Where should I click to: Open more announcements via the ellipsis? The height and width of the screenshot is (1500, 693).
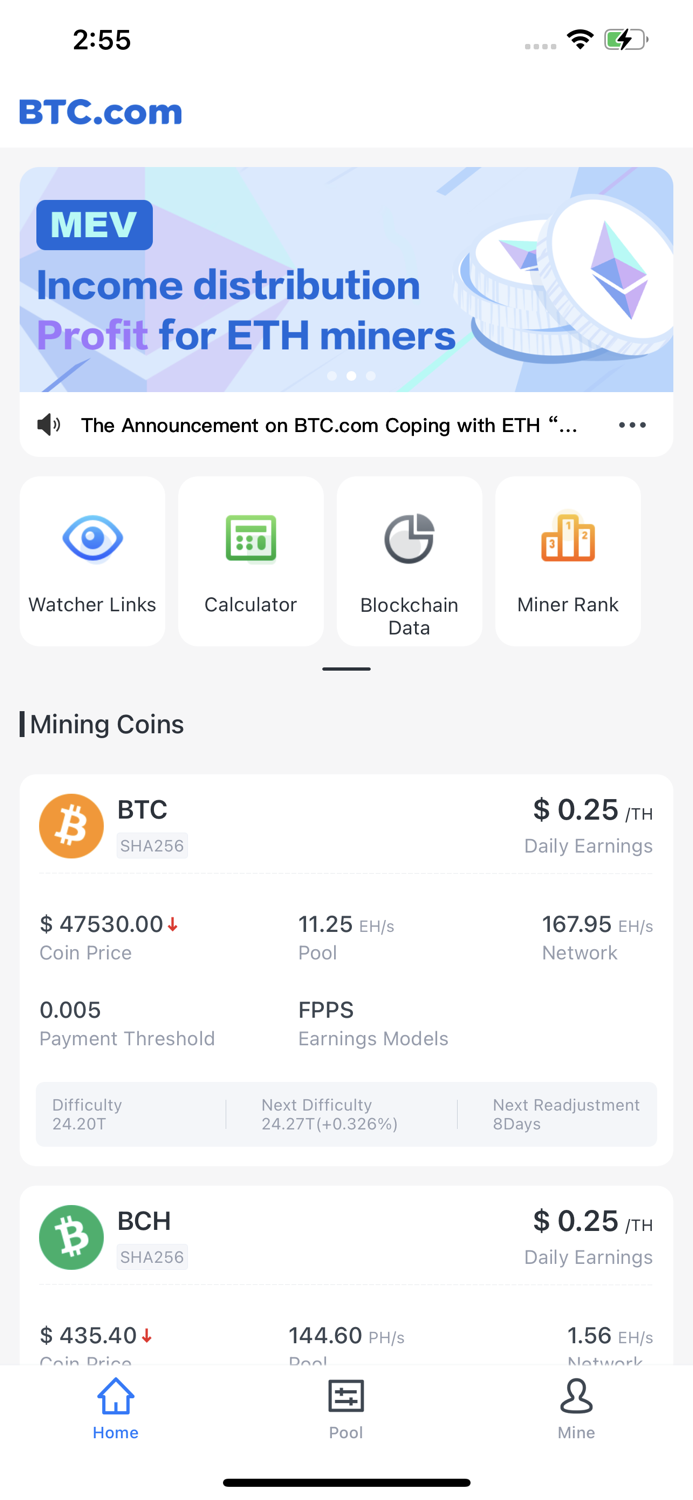(x=632, y=424)
